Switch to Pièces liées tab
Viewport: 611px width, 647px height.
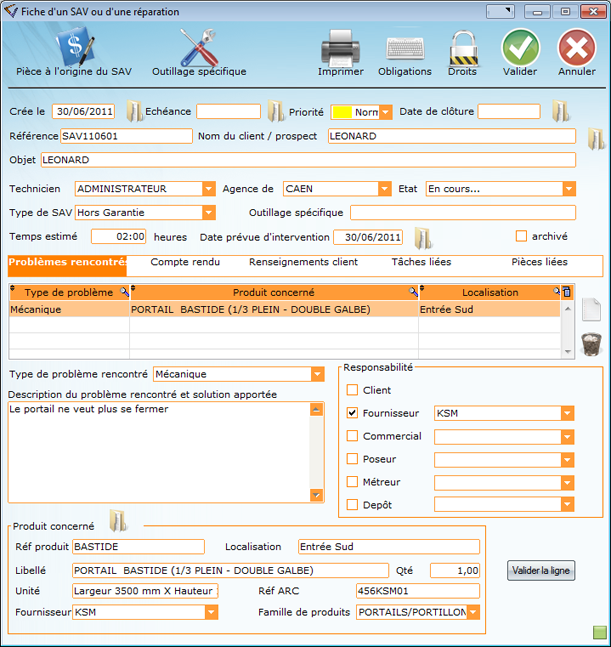(539, 262)
